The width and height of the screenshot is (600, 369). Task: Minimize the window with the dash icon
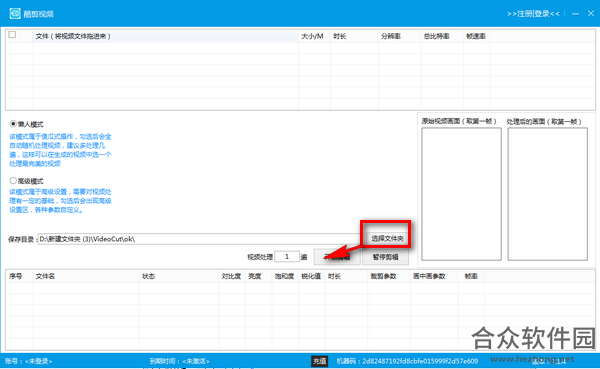[575, 14]
